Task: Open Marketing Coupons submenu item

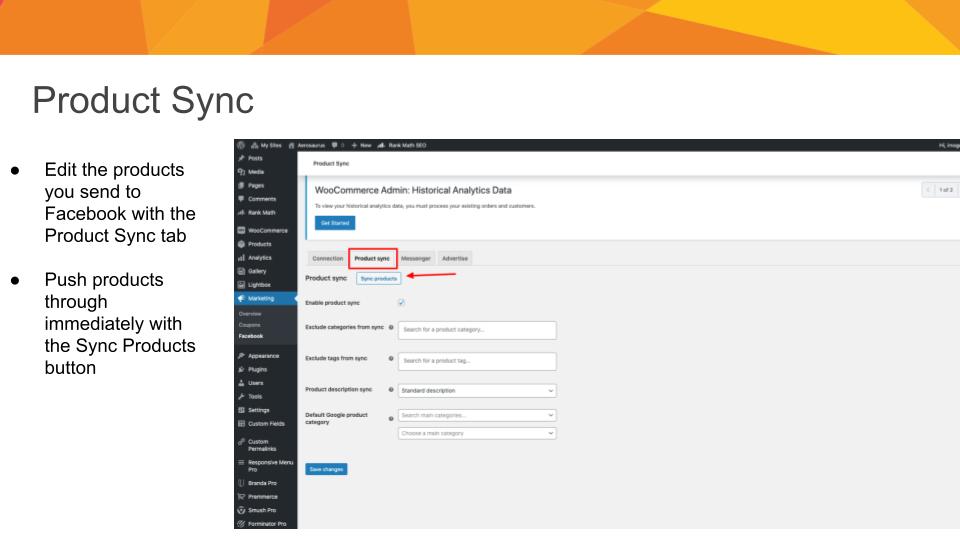Action: tap(249, 325)
